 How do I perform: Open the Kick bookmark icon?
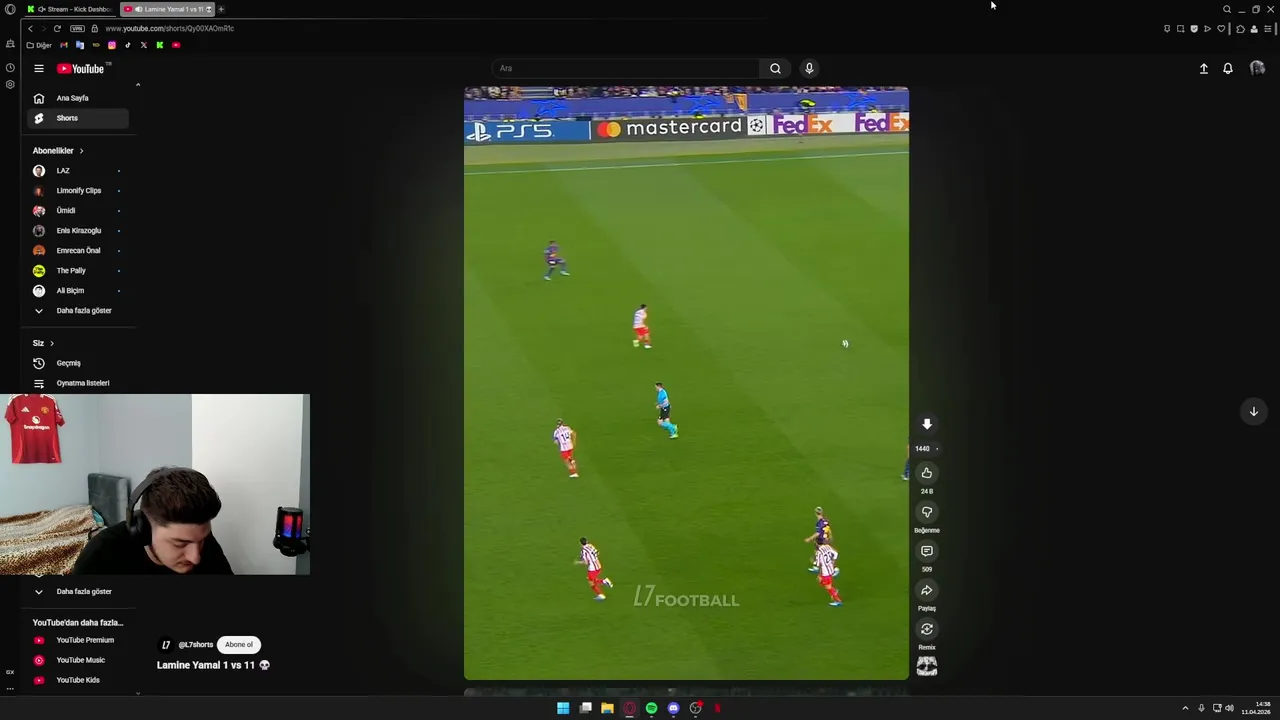coord(160,45)
